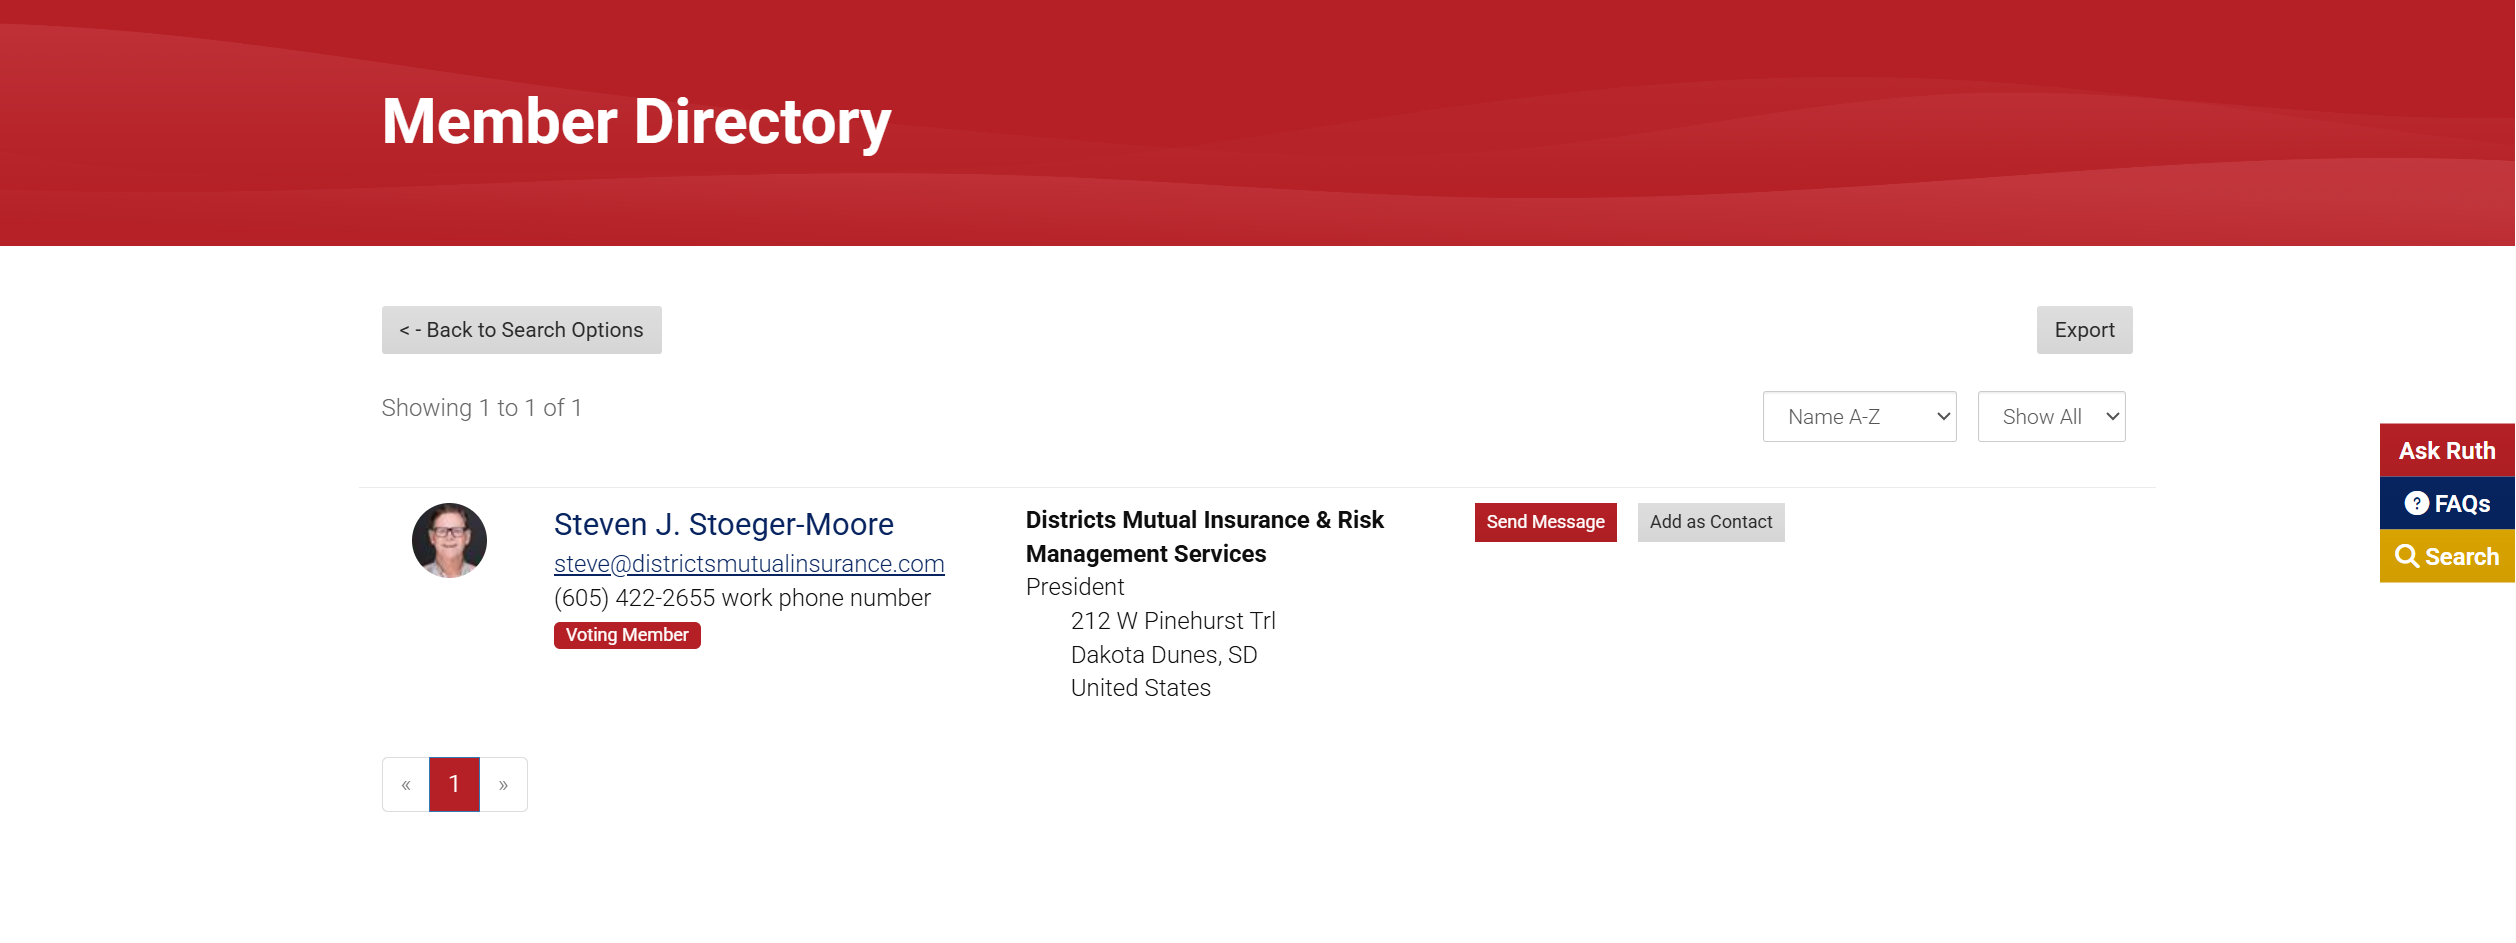The height and width of the screenshot is (943, 2516).
Task: Click the FAQs question mark icon
Action: 2416,503
